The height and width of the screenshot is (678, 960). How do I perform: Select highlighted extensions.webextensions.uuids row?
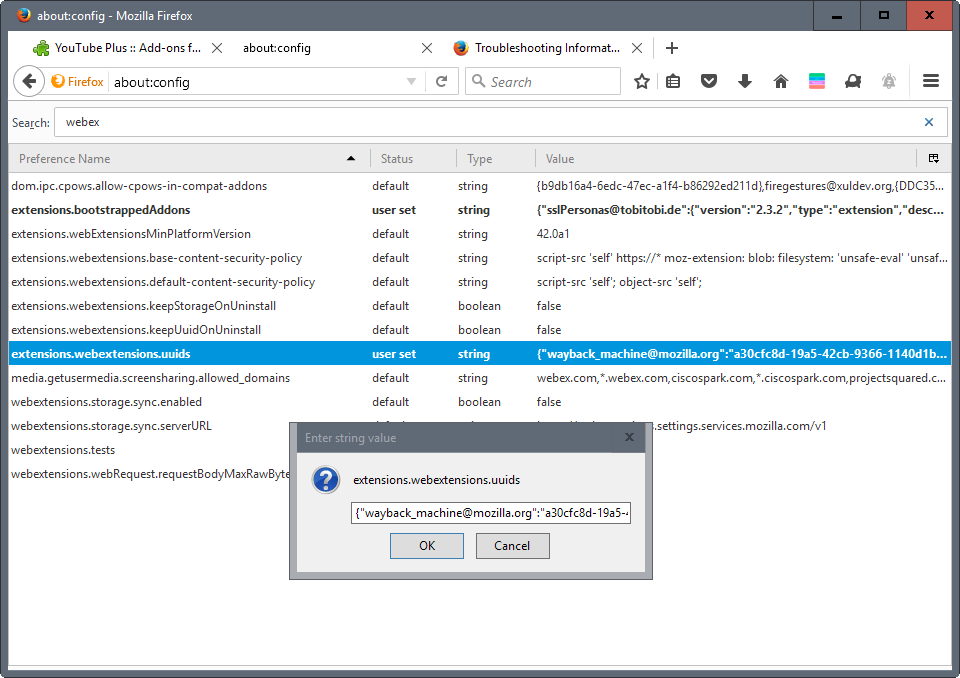(x=480, y=353)
